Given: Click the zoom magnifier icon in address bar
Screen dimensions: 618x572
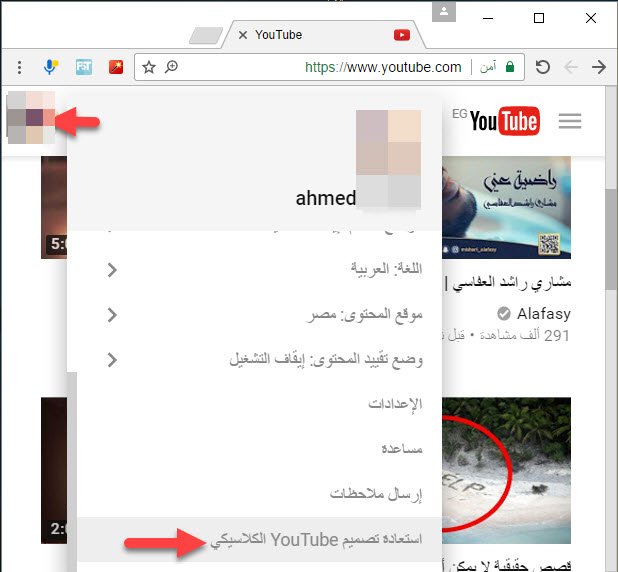Looking at the screenshot, I should click(171, 67).
